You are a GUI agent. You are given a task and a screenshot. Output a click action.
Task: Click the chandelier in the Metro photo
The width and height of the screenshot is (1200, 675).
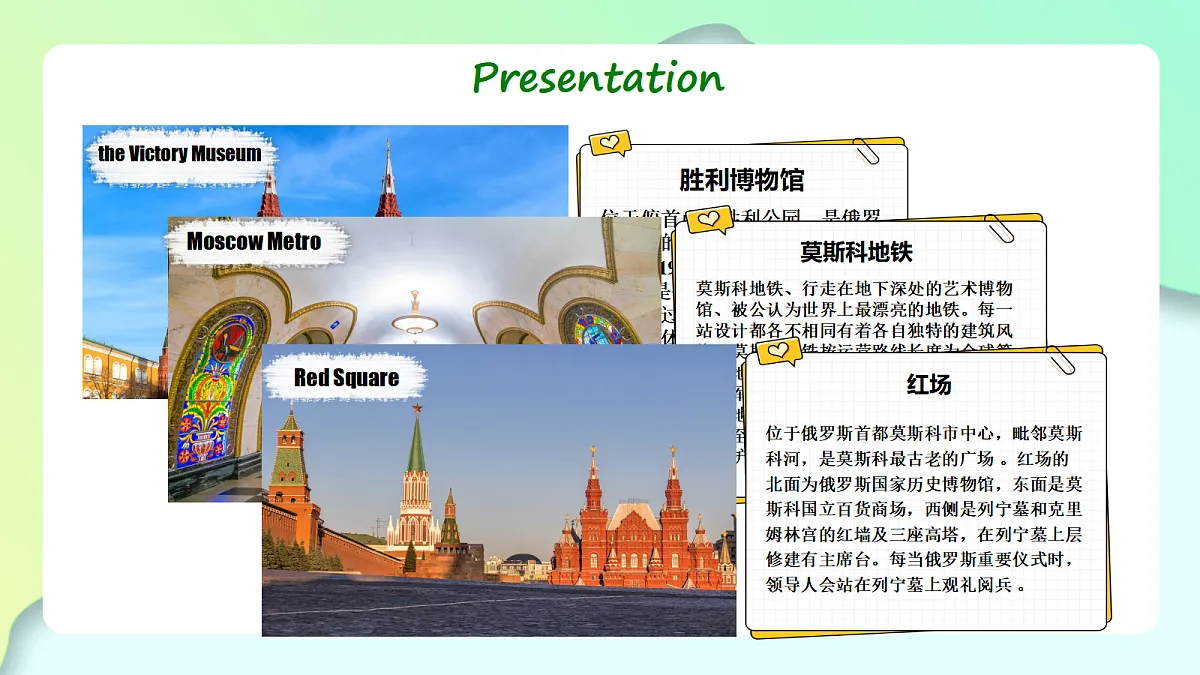(x=414, y=314)
